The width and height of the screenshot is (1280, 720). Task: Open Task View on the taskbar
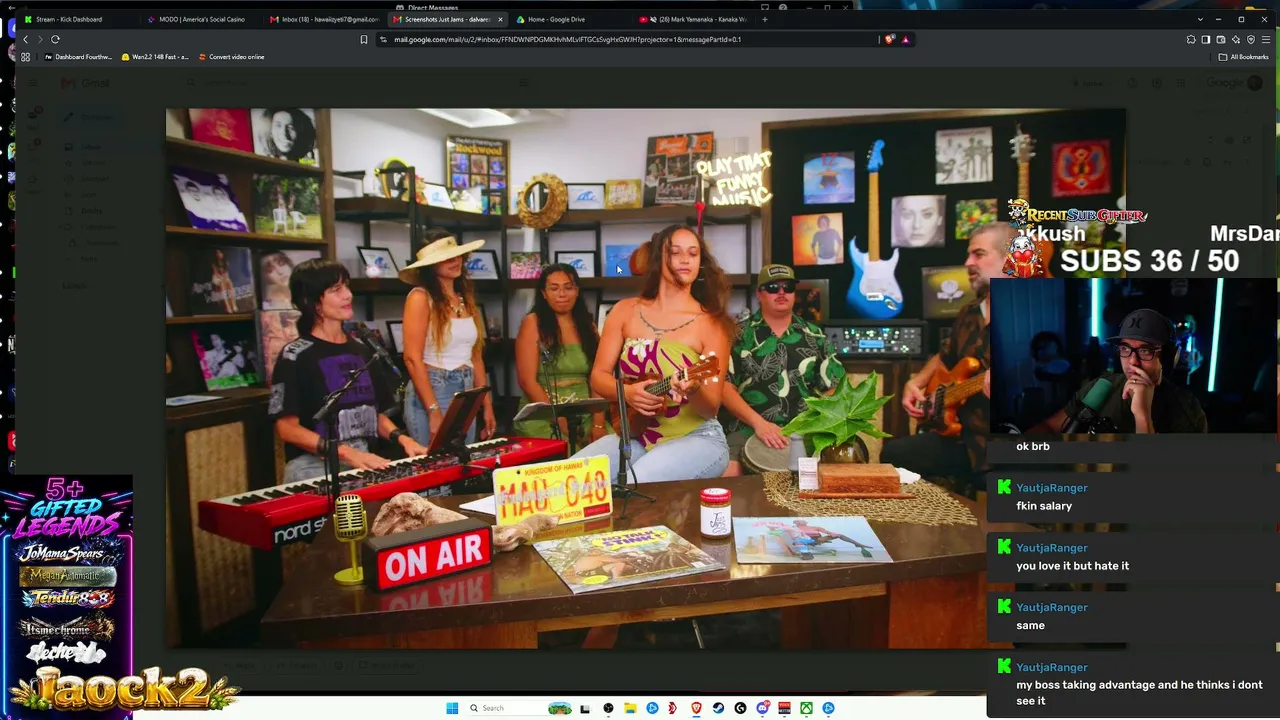585,708
